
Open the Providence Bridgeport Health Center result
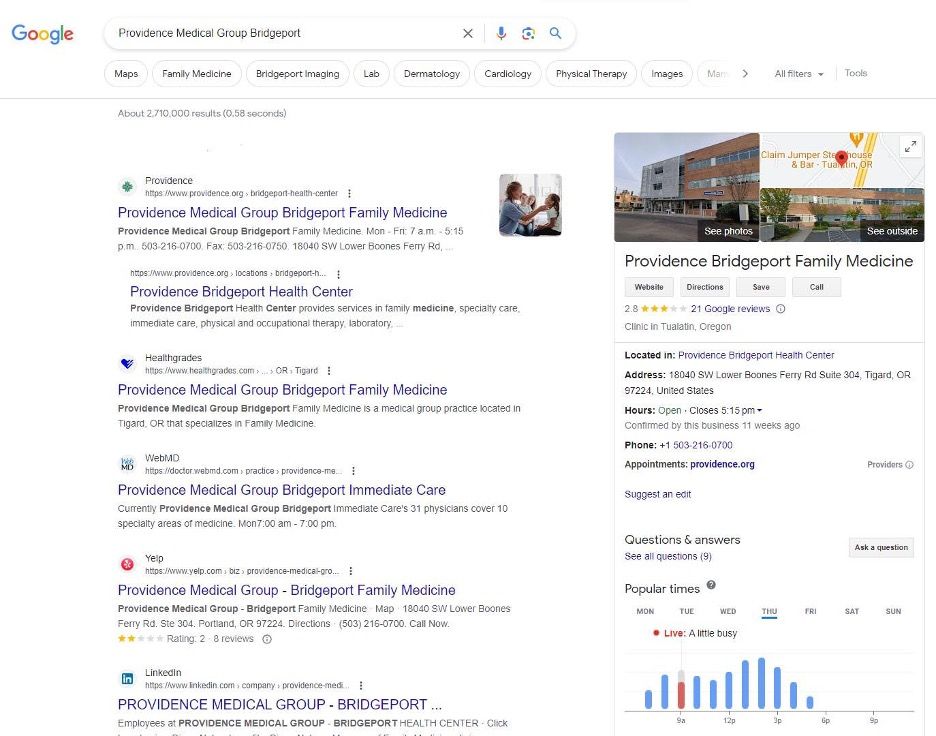241,291
